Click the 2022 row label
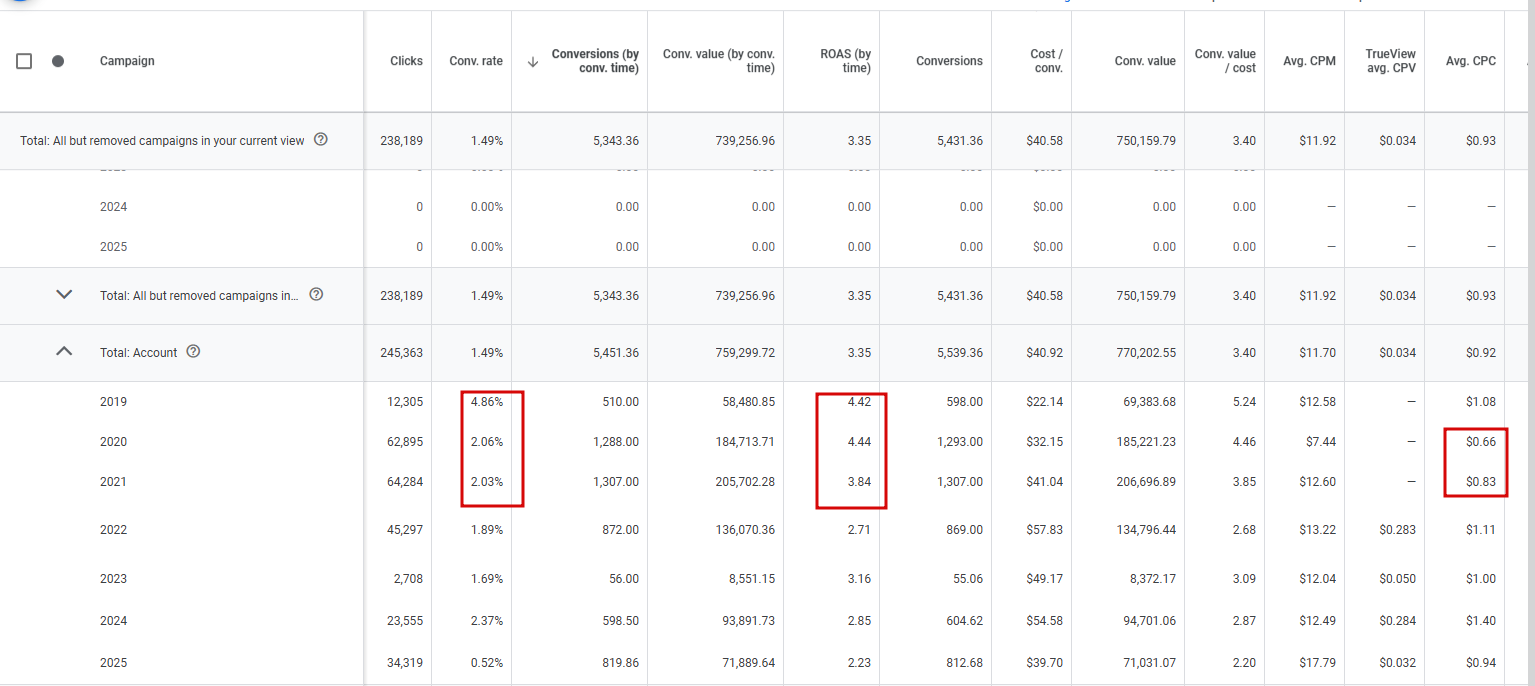This screenshot has width=1535, height=686. tap(113, 530)
